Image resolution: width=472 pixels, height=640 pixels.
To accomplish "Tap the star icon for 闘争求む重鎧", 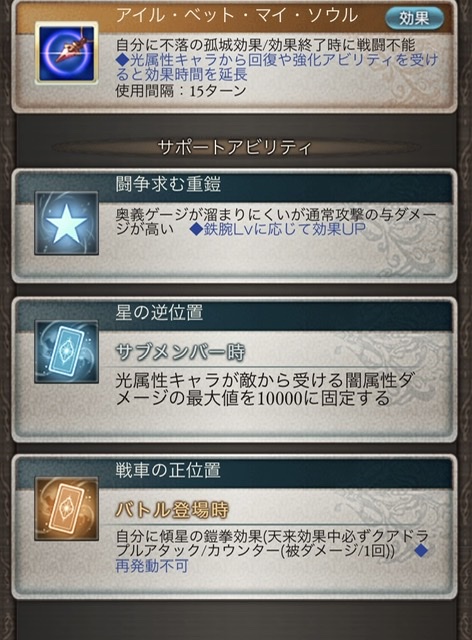I will [67, 223].
